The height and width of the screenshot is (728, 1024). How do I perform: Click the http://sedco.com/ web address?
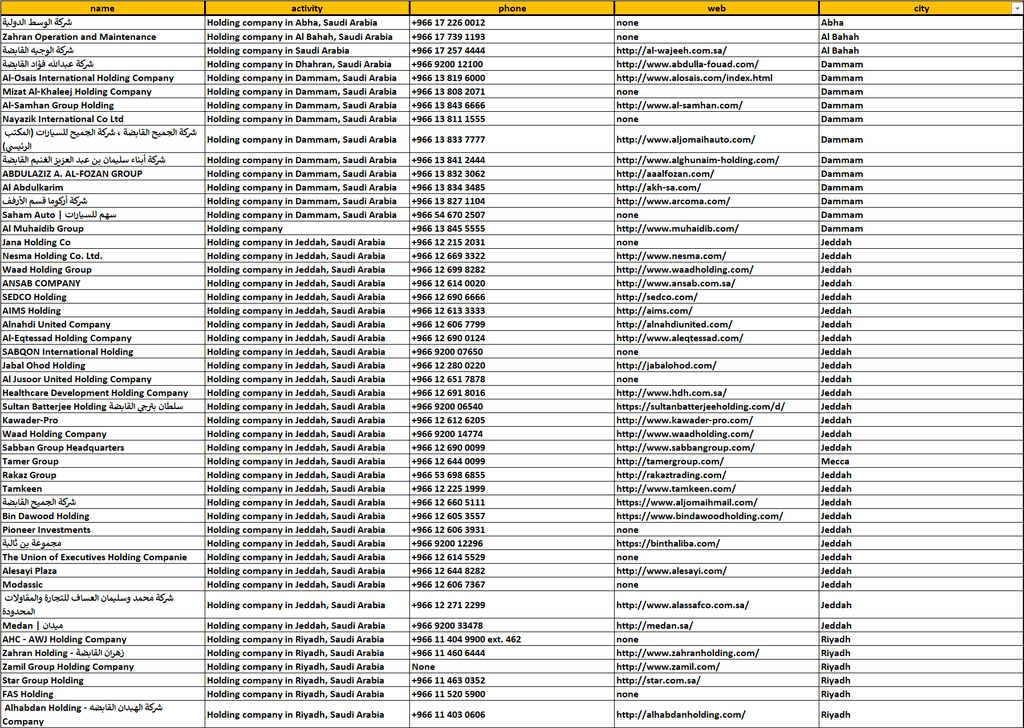(x=657, y=297)
